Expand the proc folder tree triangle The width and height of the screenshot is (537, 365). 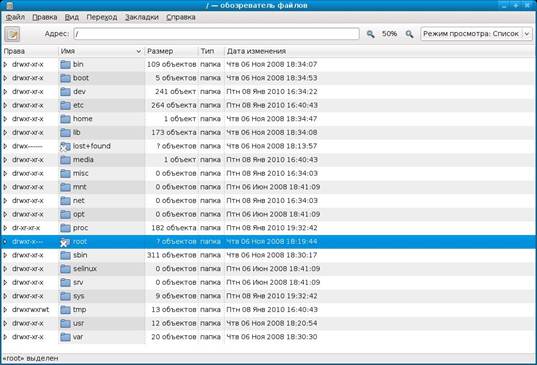click(5, 228)
